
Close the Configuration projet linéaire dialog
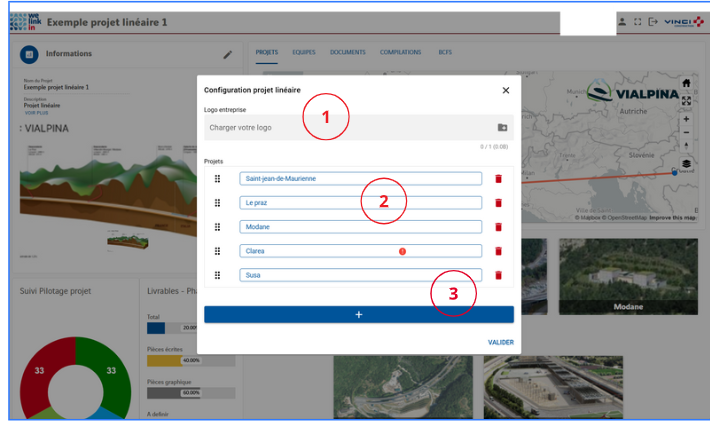[x=505, y=90]
